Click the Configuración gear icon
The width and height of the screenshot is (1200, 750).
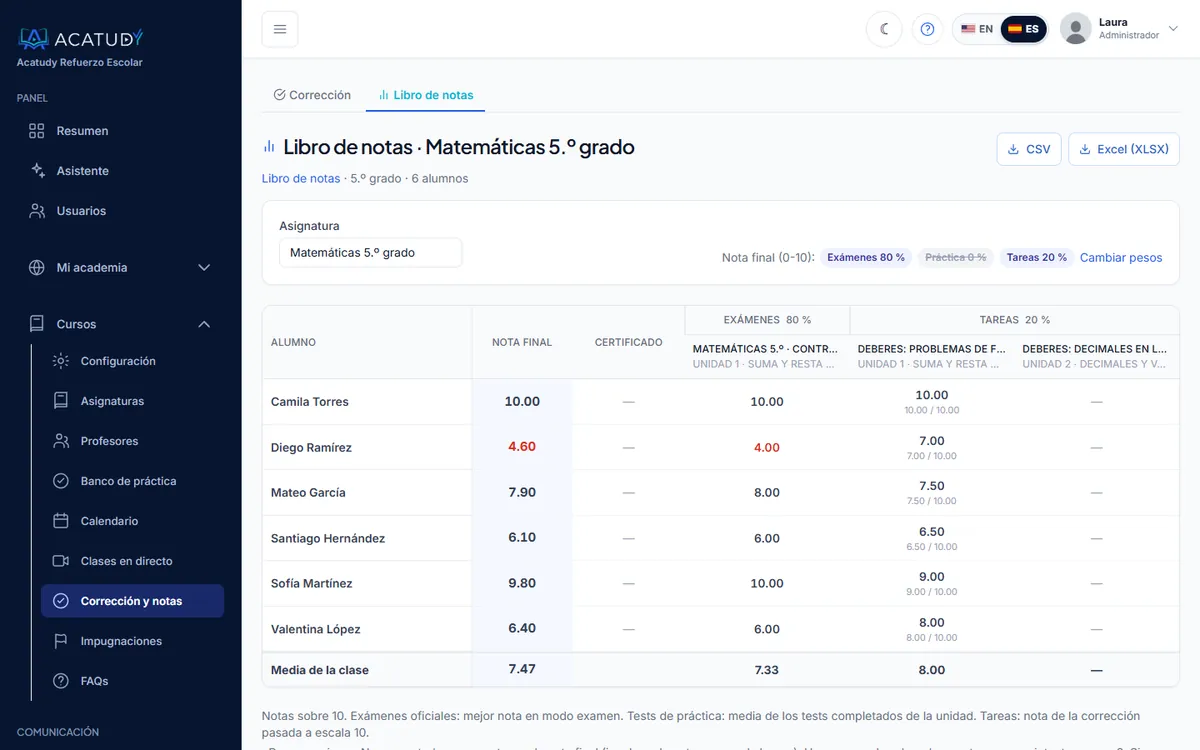61,361
